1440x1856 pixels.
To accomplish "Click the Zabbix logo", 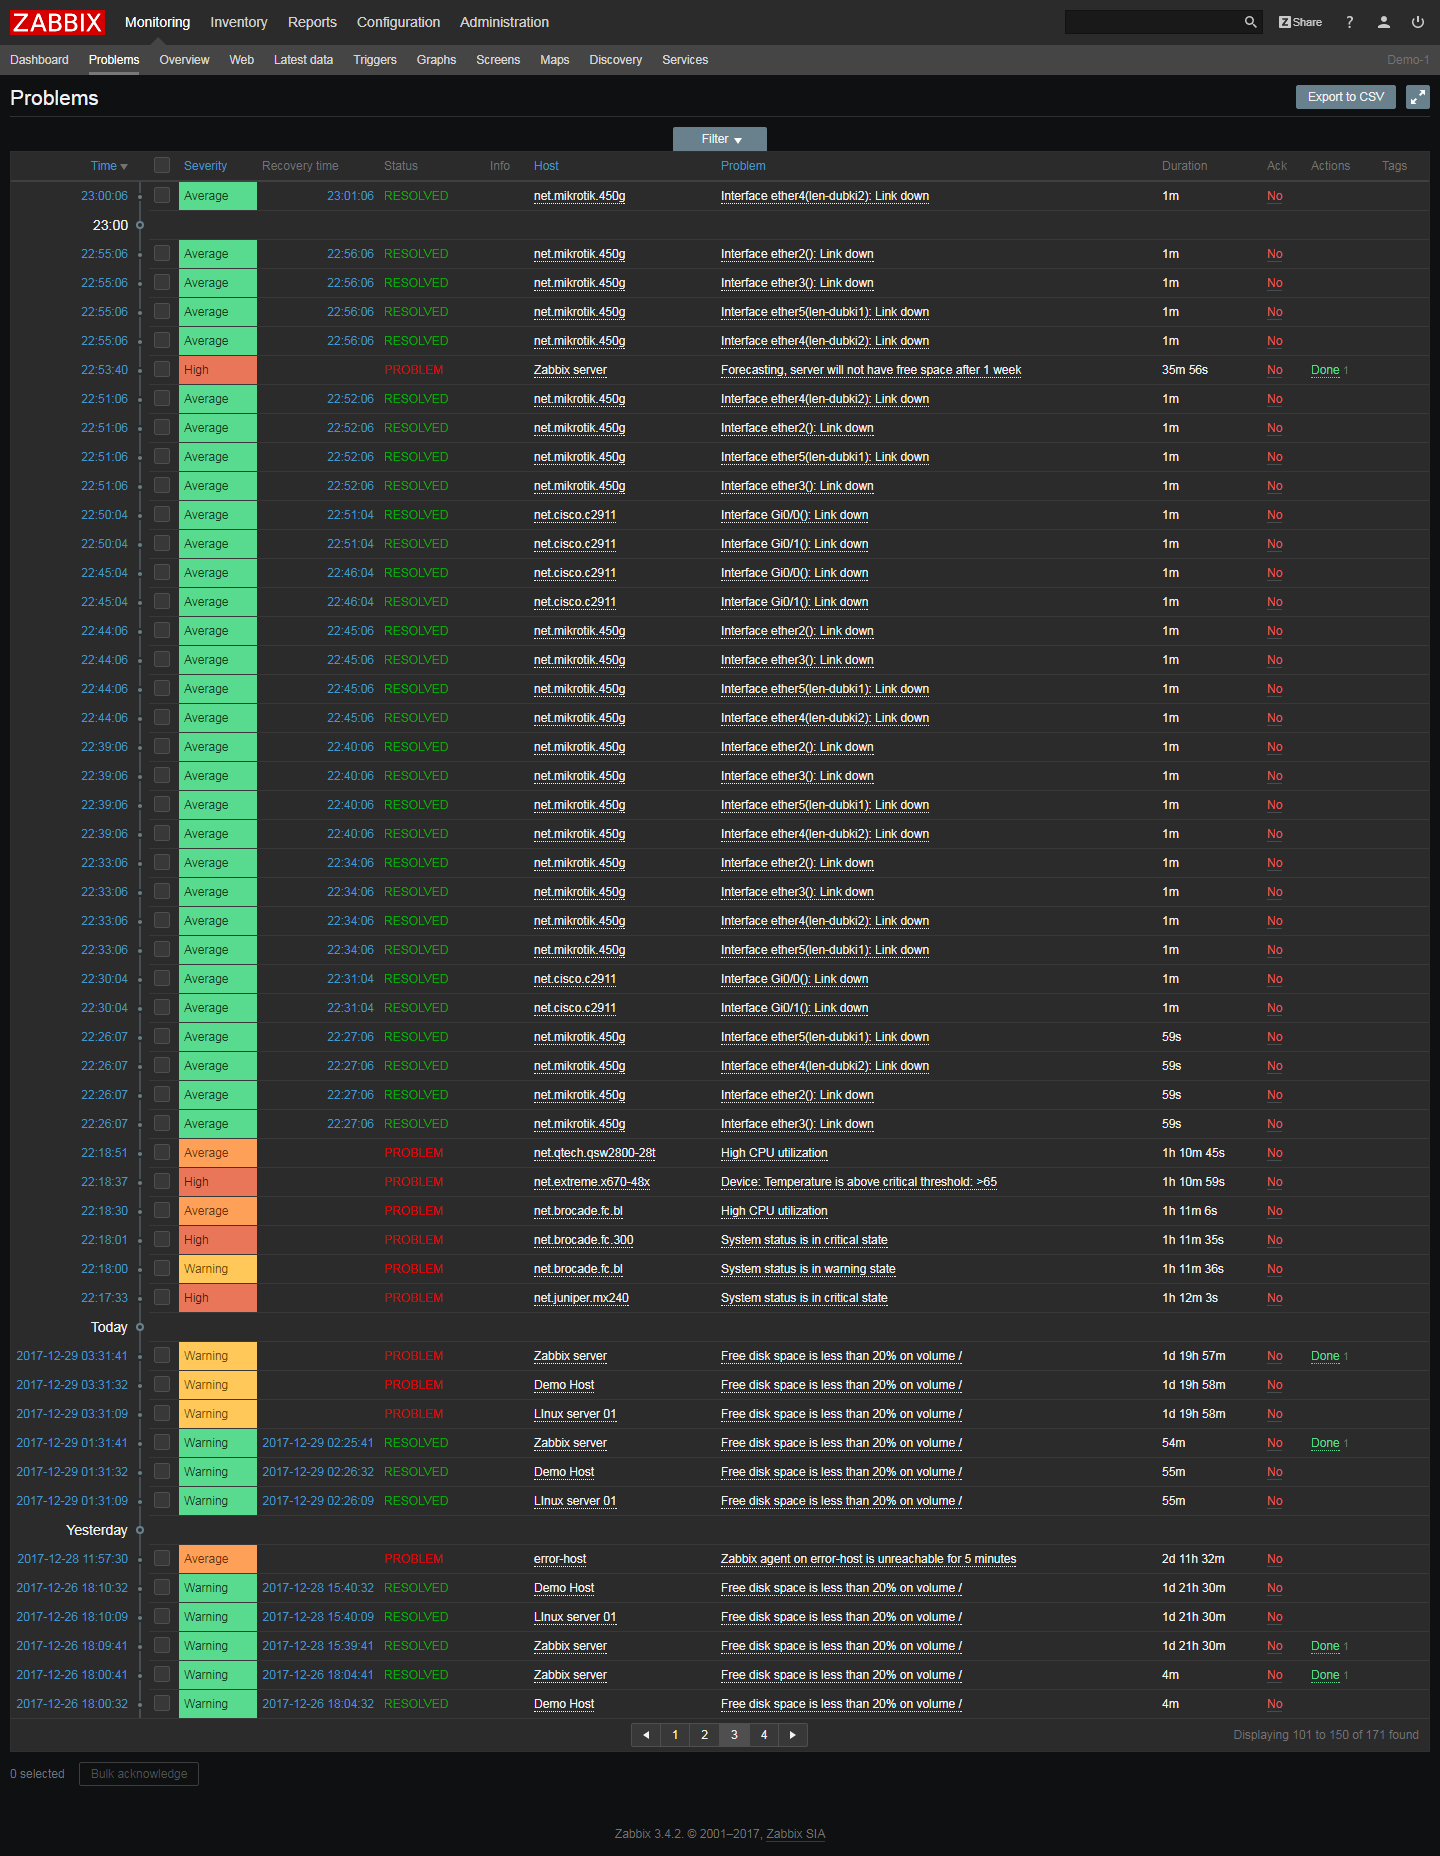I will (x=57, y=22).
